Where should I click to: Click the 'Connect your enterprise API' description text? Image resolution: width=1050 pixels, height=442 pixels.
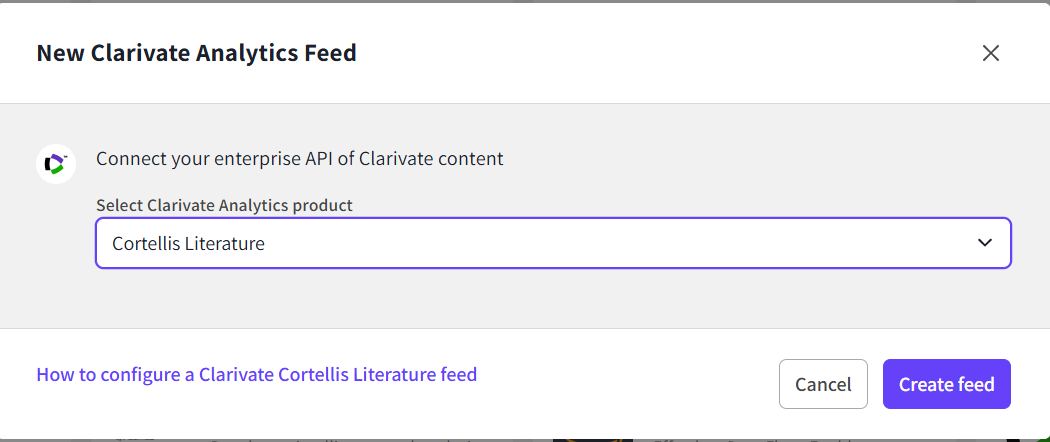[299, 158]
